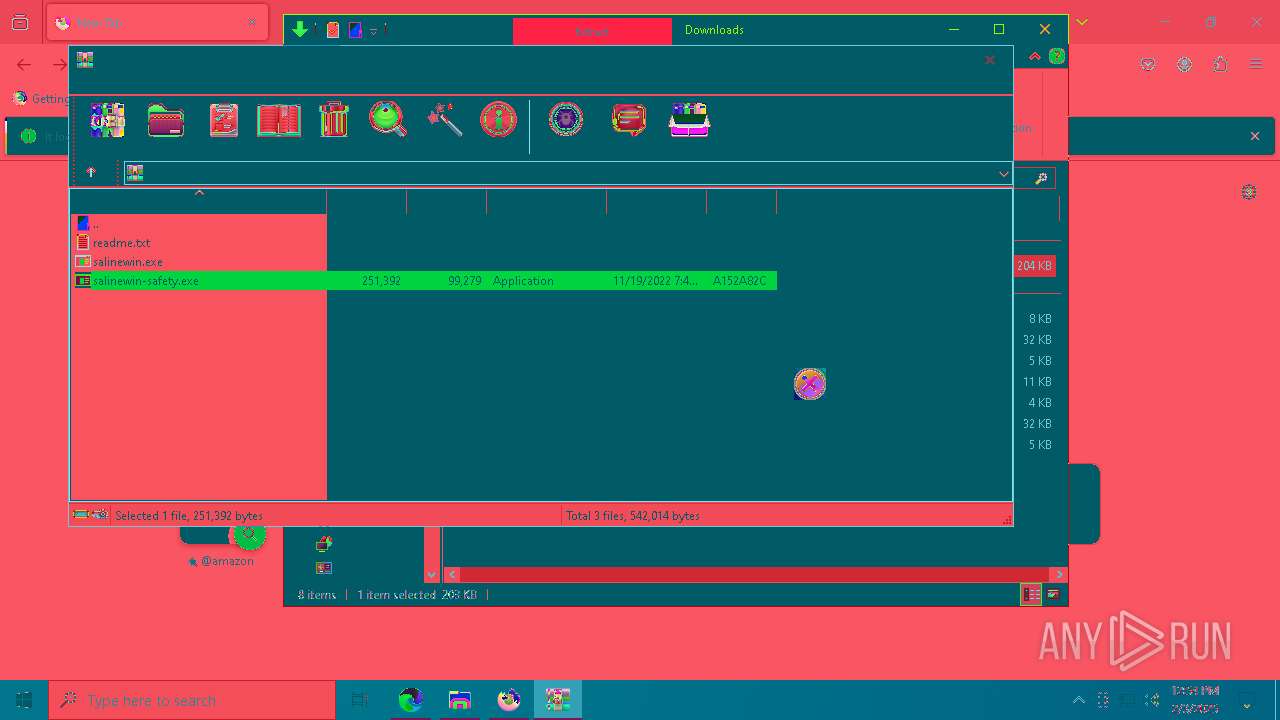Select the salinewin-safety.exe file row
Viewport: 1280px width, 720px height.
point(426,281)
